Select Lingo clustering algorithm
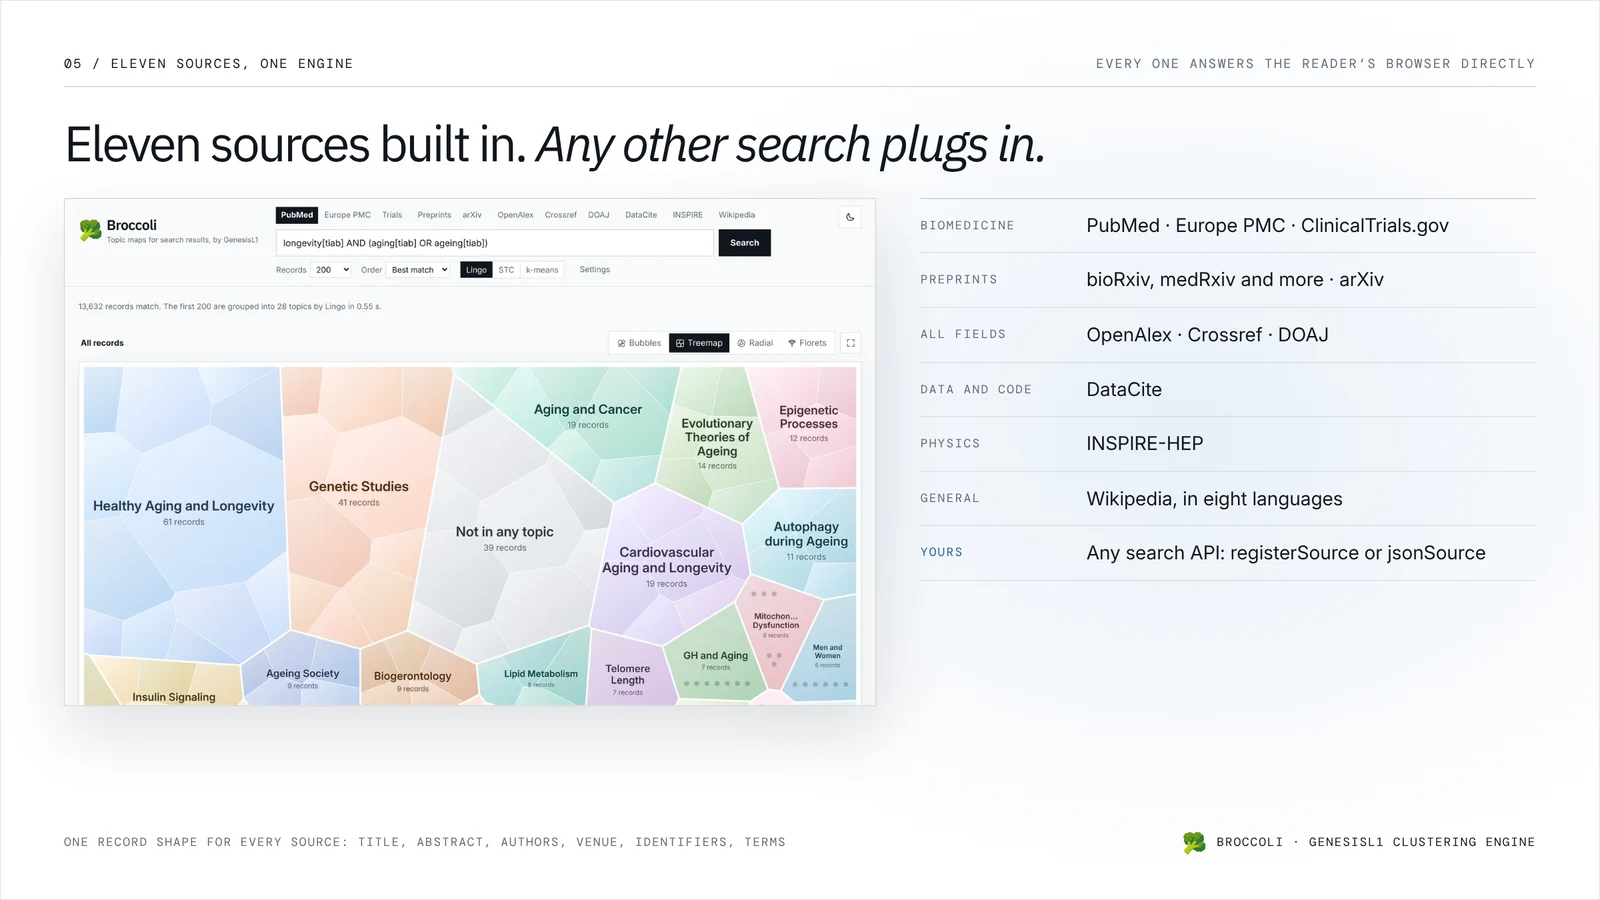The image size is (1600, 900). 476,270
